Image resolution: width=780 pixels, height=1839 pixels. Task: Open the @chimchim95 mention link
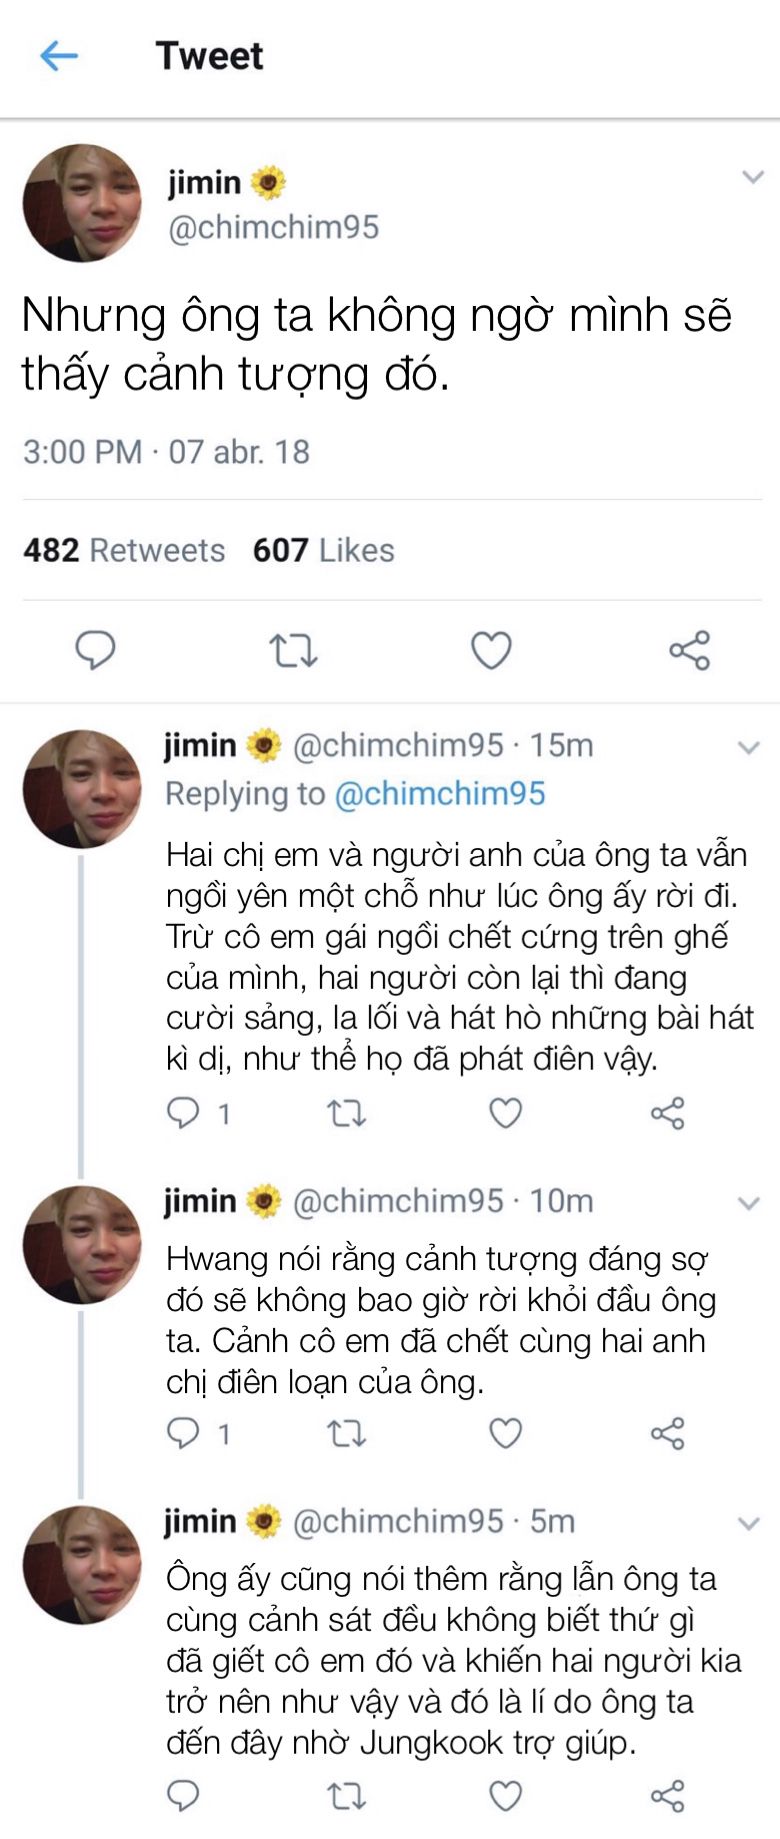pyautogui.click(x=440, y=794)
